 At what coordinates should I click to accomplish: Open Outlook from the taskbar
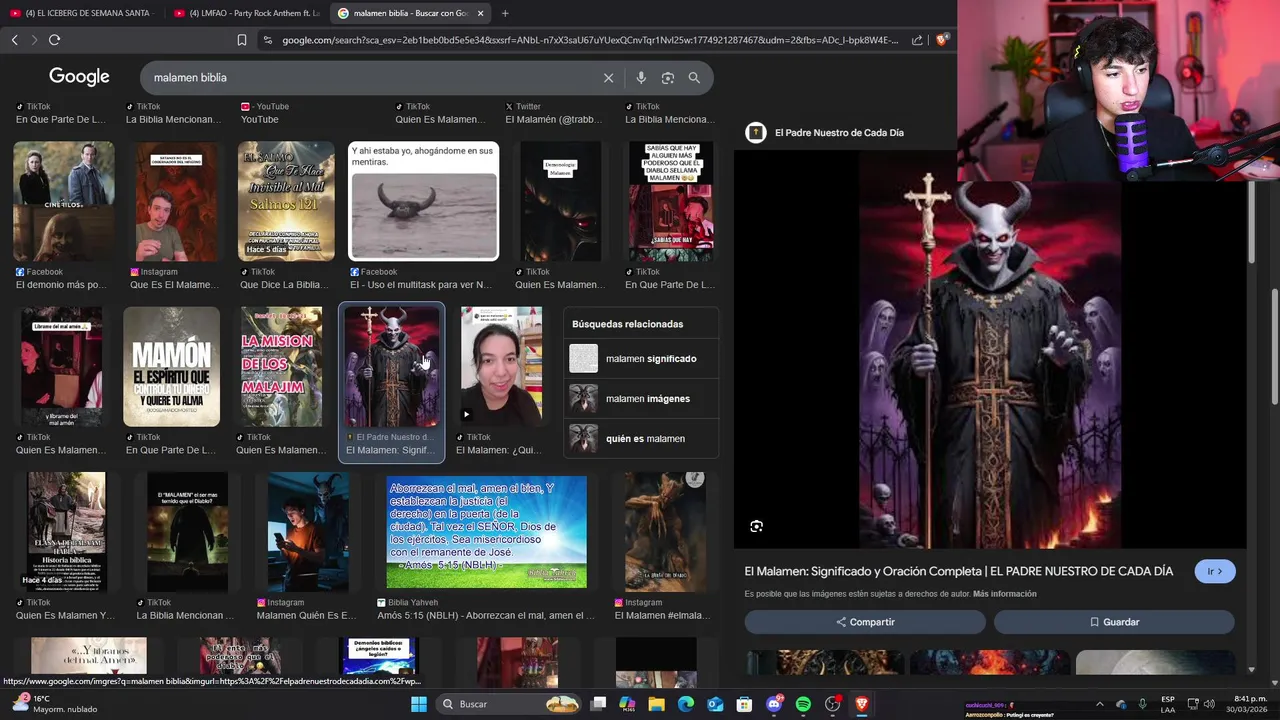tap(715, 704)
